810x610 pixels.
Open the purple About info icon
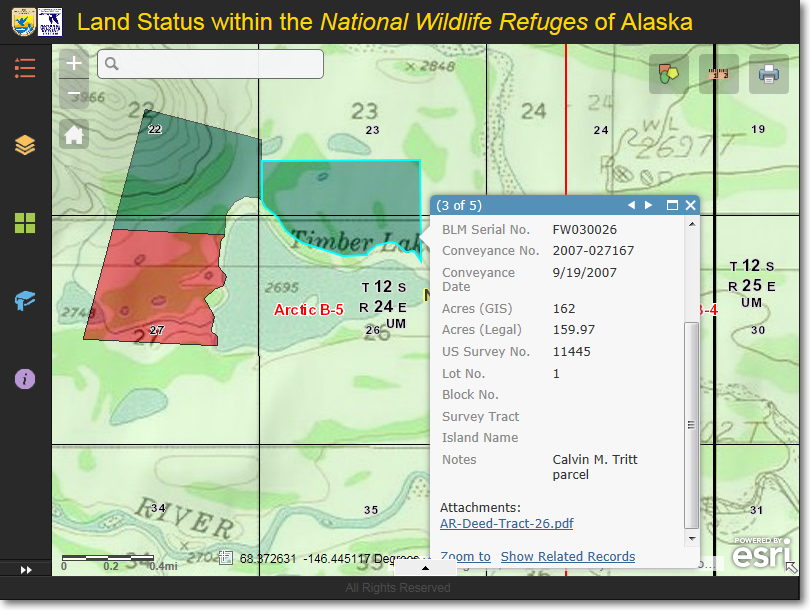pos(25,379)
